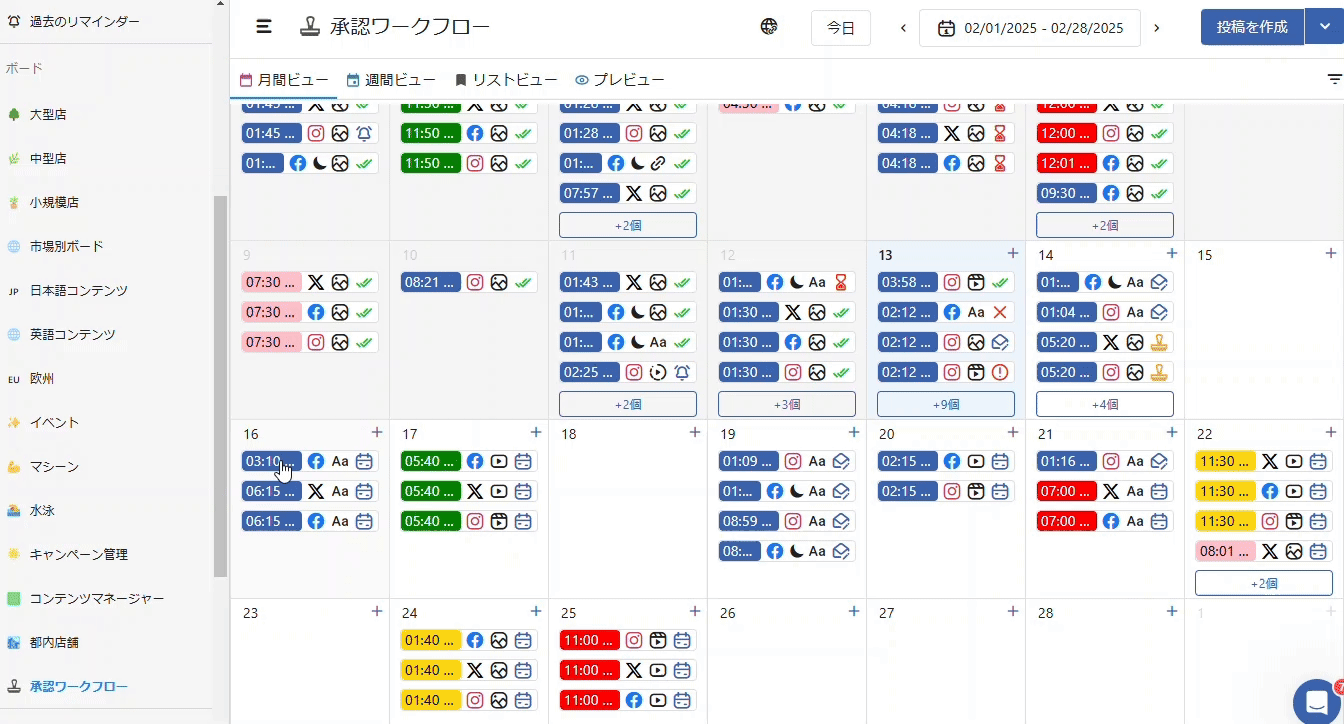The width and height of the screenshot is (1344, 724).
Task: Open the create post dropdown arrow
Action: coord(1324,28)
